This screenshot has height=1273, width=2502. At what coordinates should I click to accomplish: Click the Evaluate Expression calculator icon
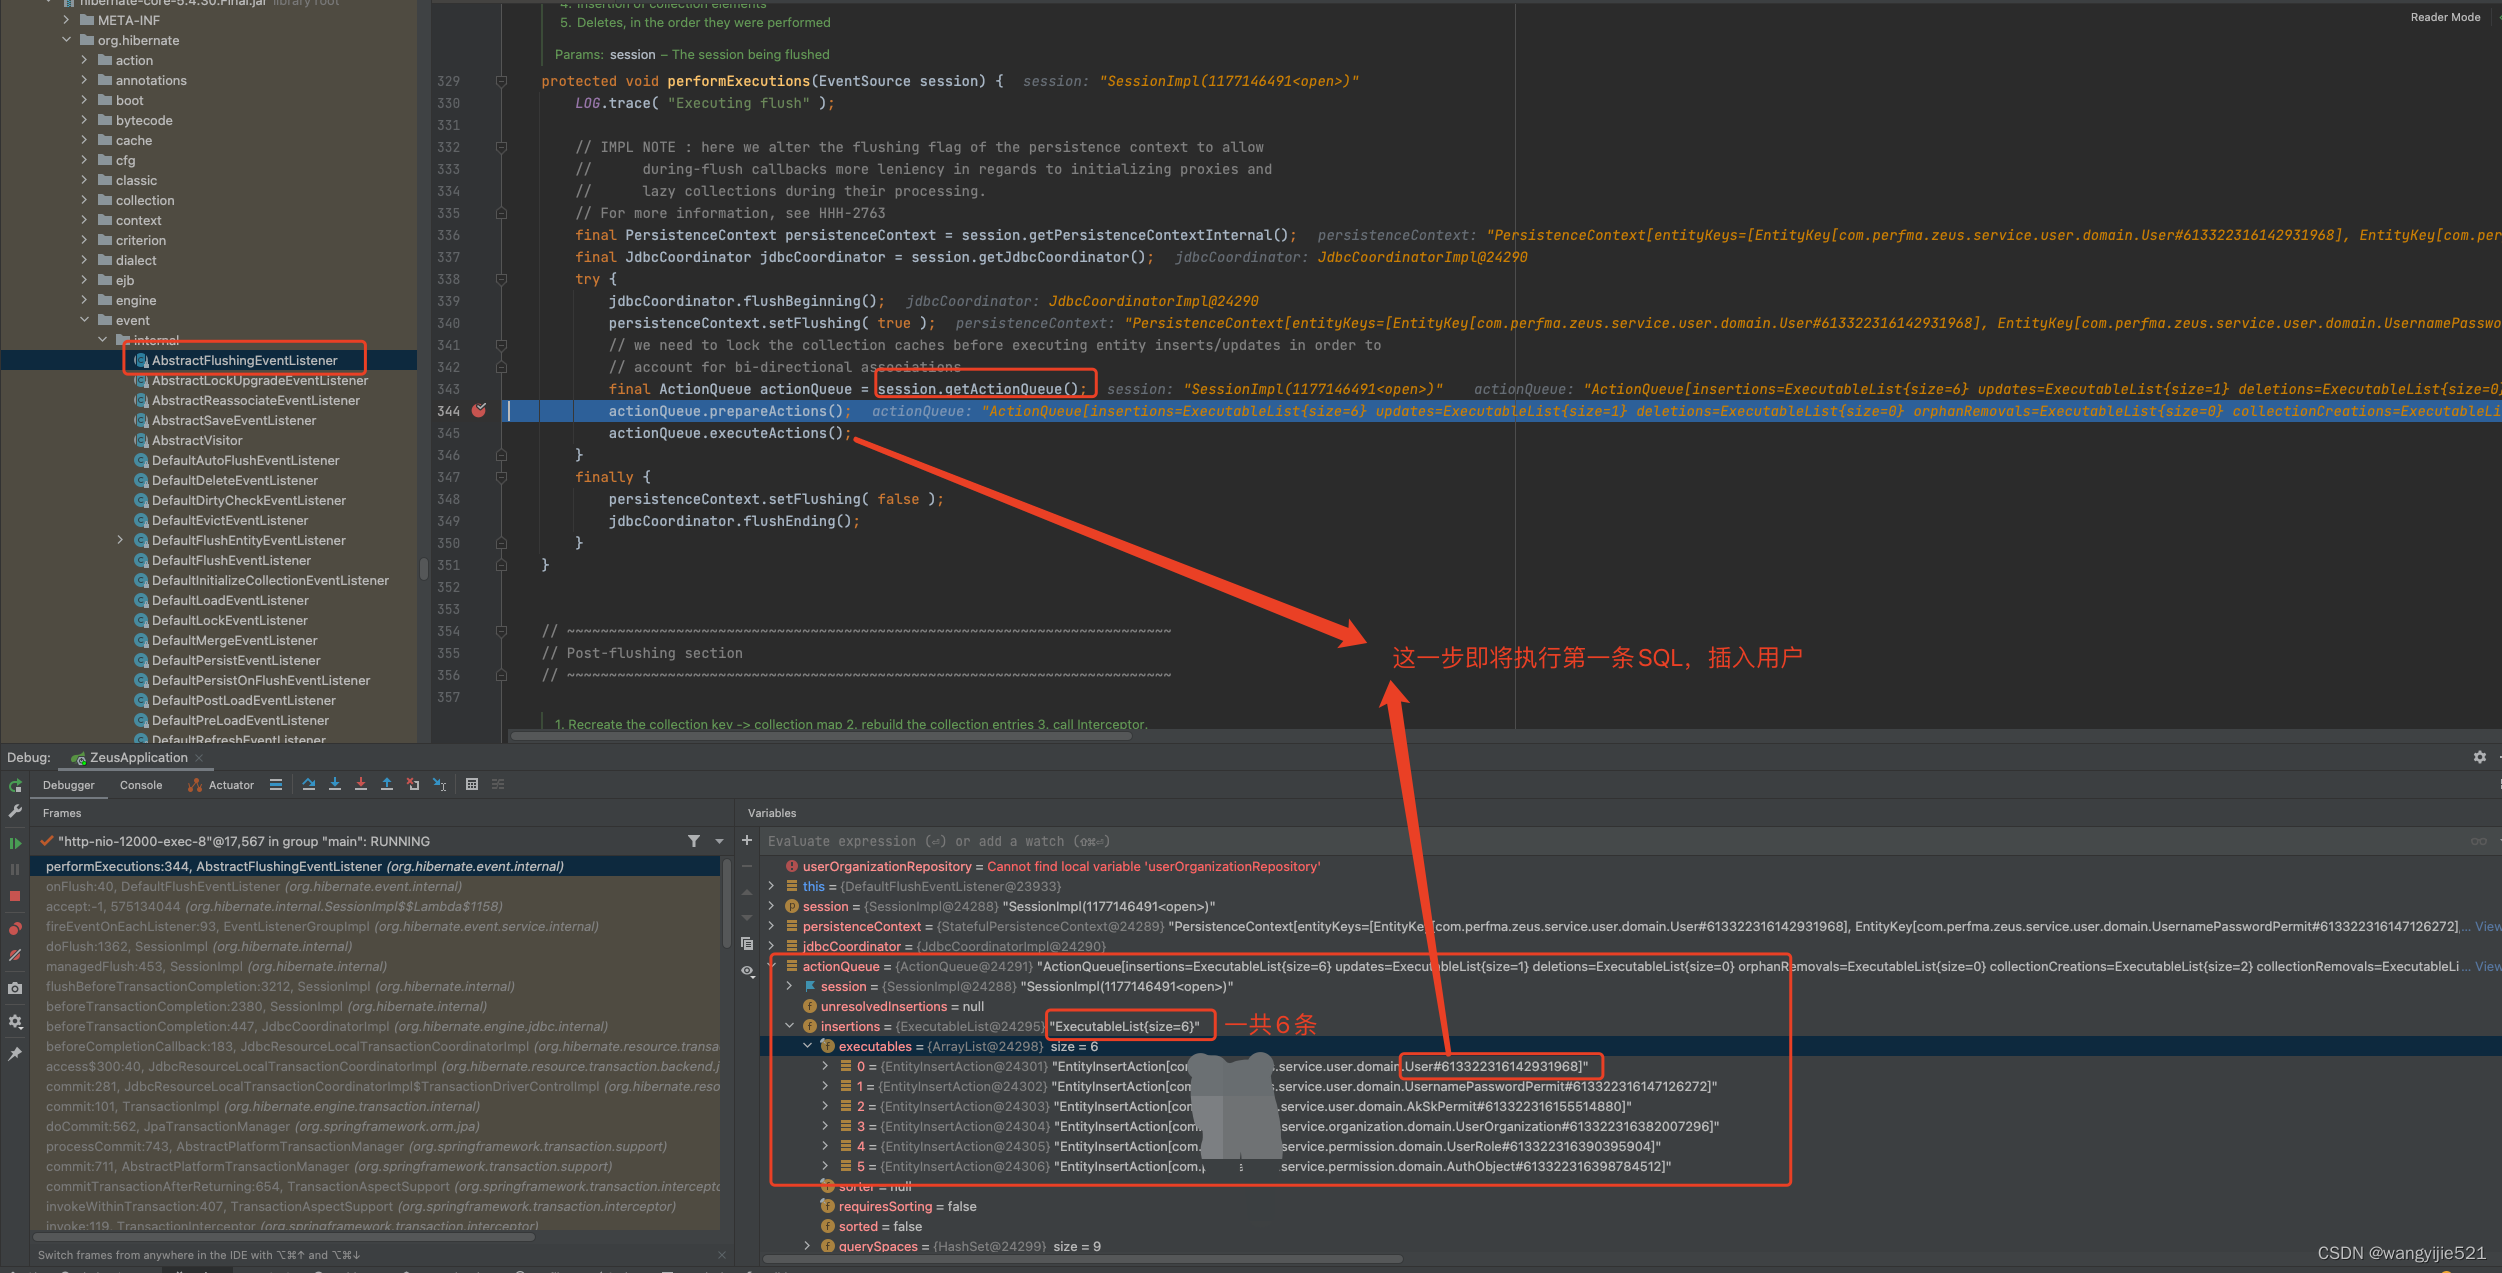tap(472, 785)
